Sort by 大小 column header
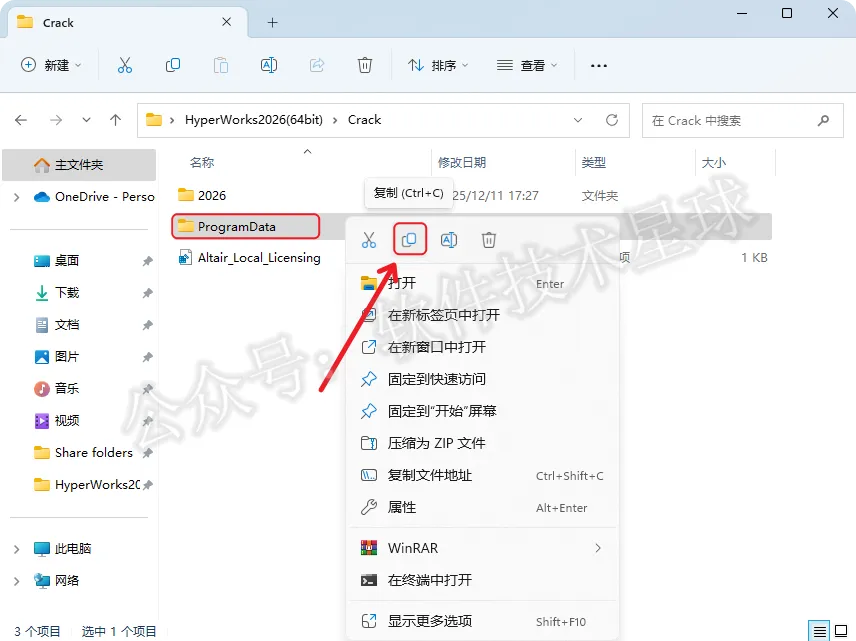The height and width of the screenshot is (641, 856). point(714,163)
